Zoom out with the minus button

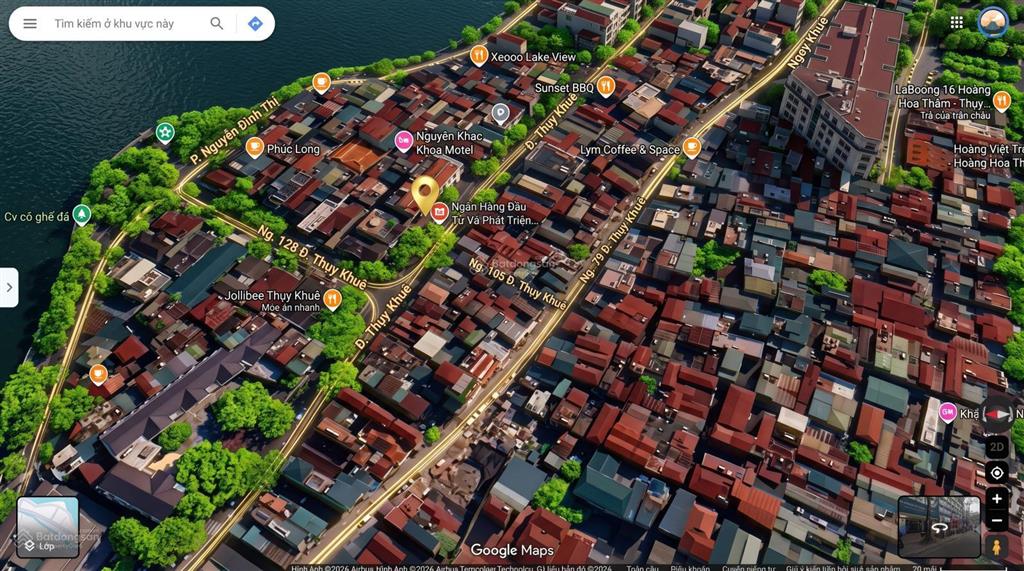[997, 521]
